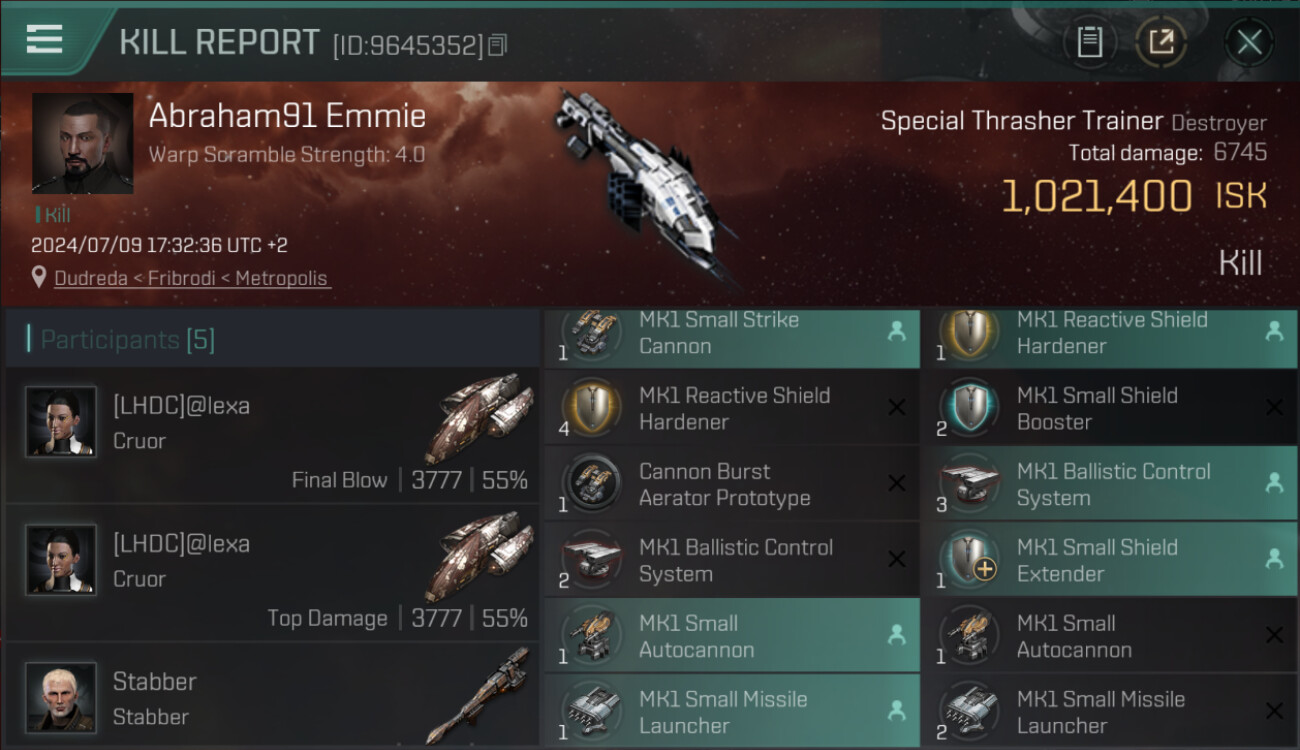Click the clipboard notes icon
The image size is (1300, 750).
(1089, 42)
